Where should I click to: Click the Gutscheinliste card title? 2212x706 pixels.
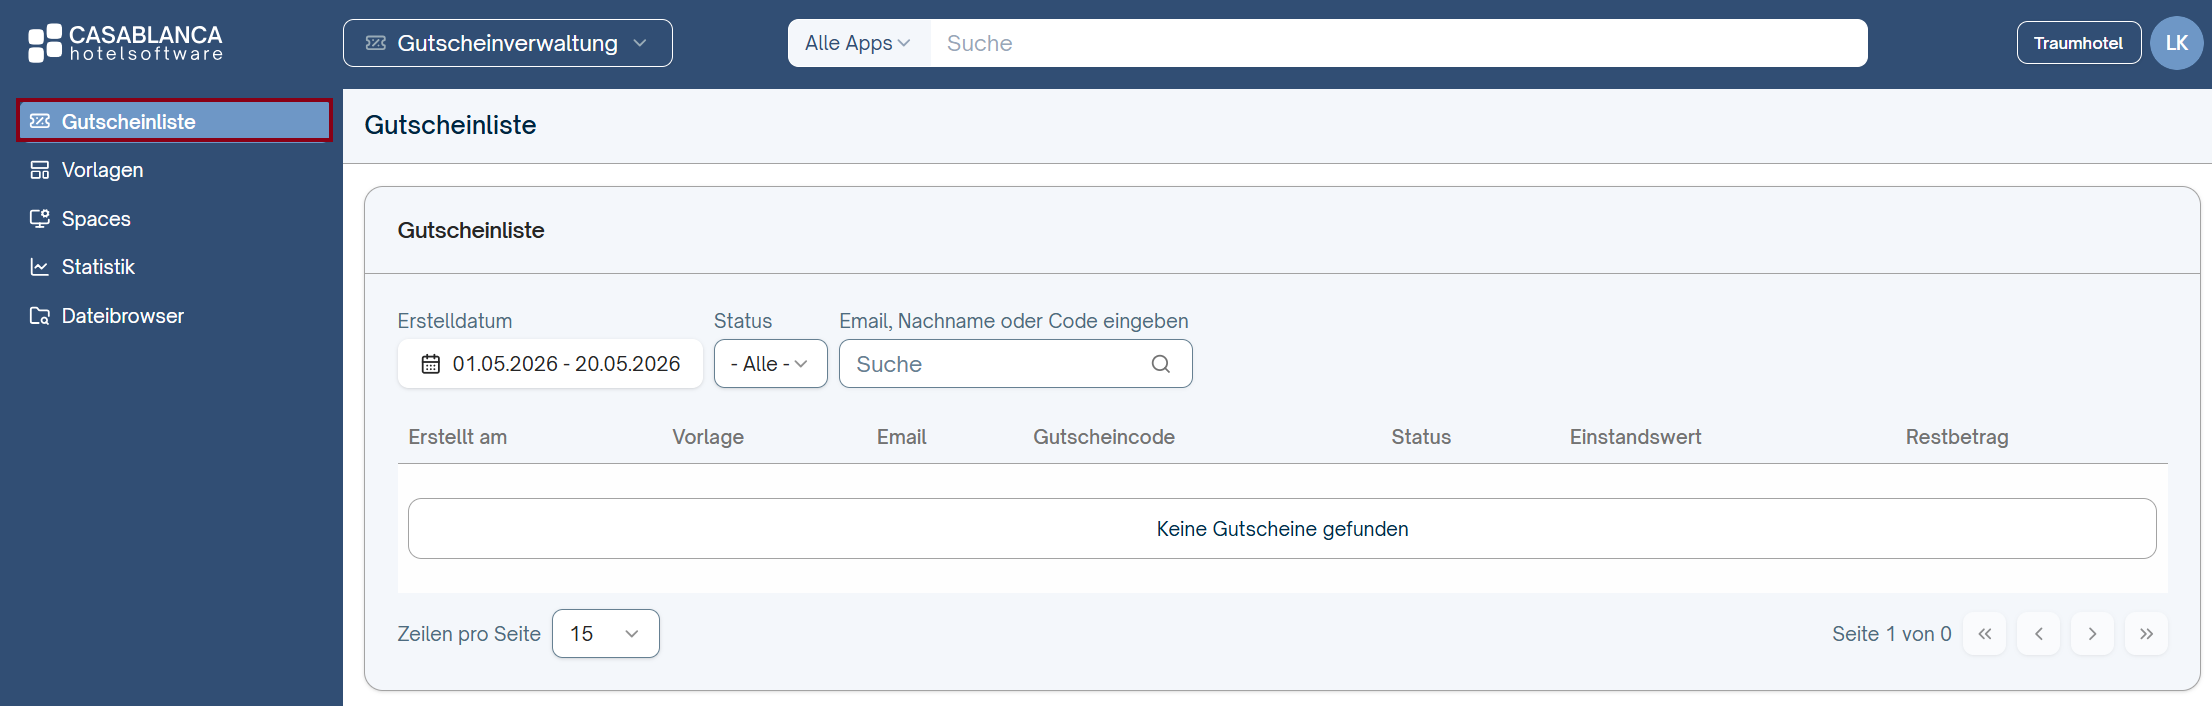(x=471, y=230)
